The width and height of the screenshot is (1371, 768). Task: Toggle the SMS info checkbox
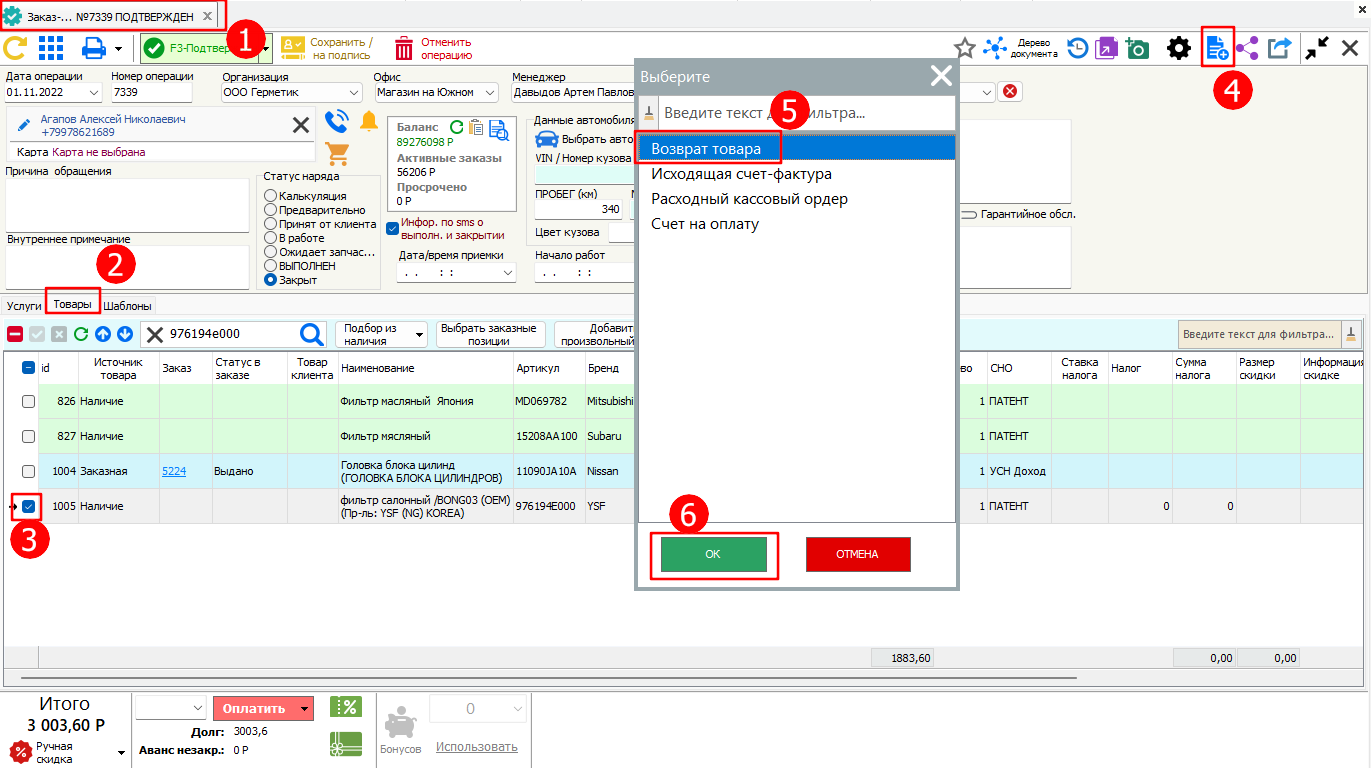tap(392, 228)
